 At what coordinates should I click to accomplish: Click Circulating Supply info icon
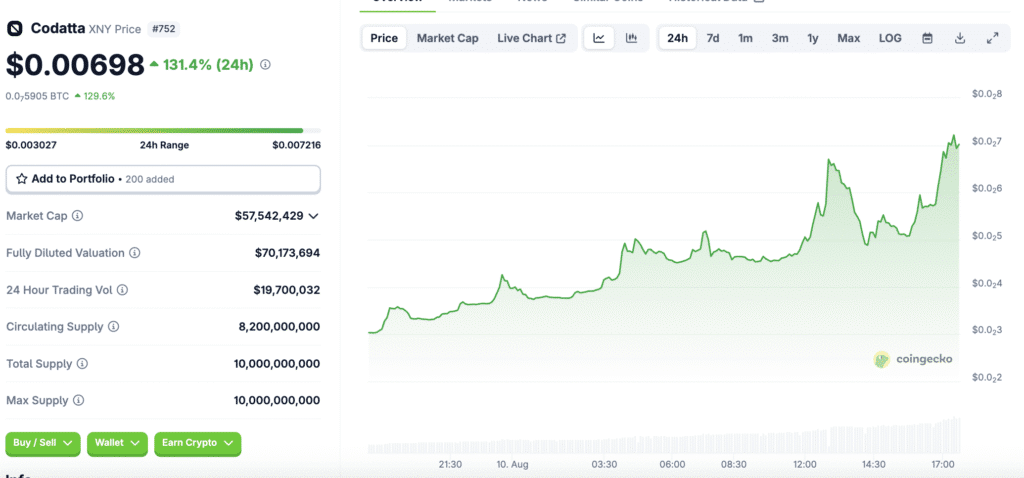click(114, 327)
